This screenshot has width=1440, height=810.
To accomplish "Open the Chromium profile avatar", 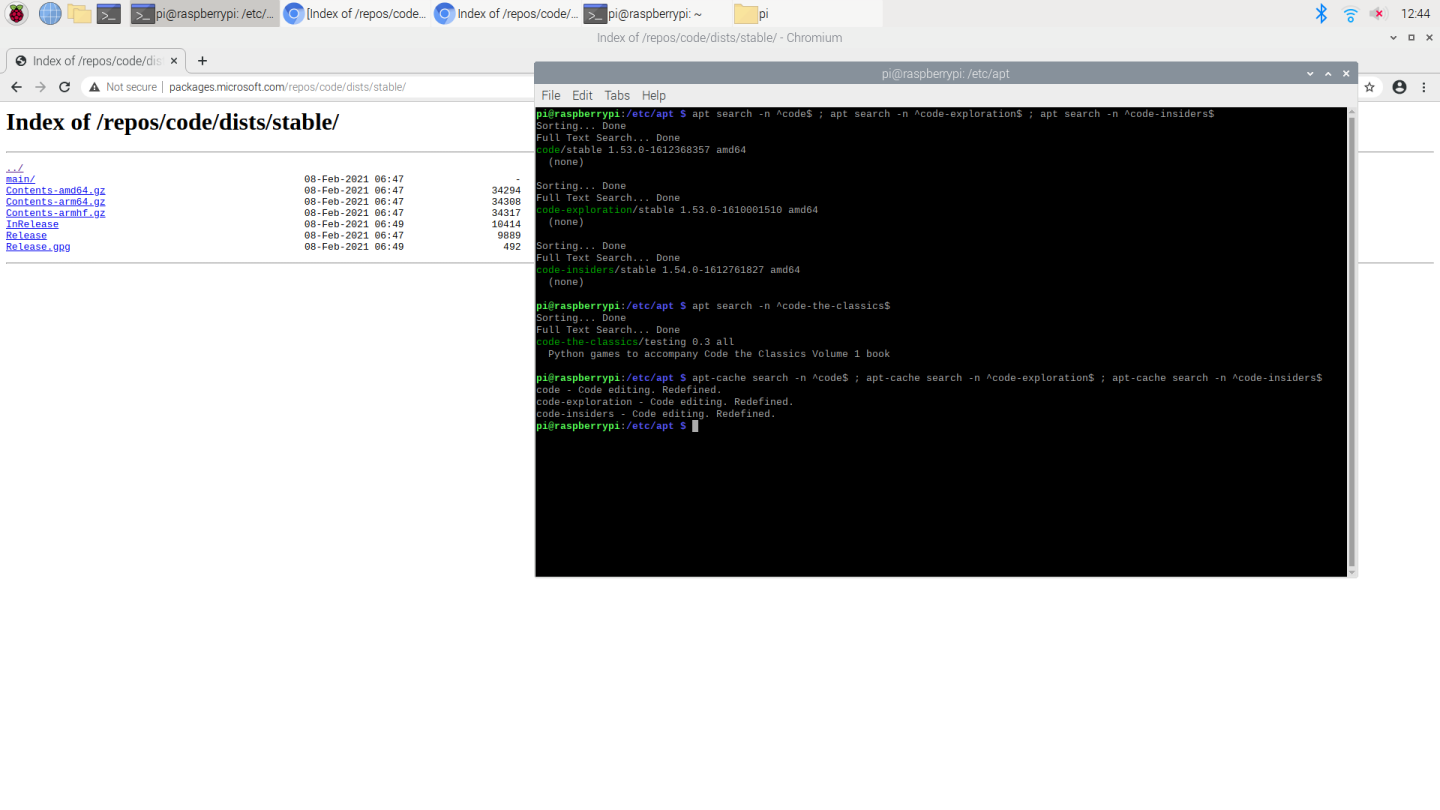I will click(1399, 87).
